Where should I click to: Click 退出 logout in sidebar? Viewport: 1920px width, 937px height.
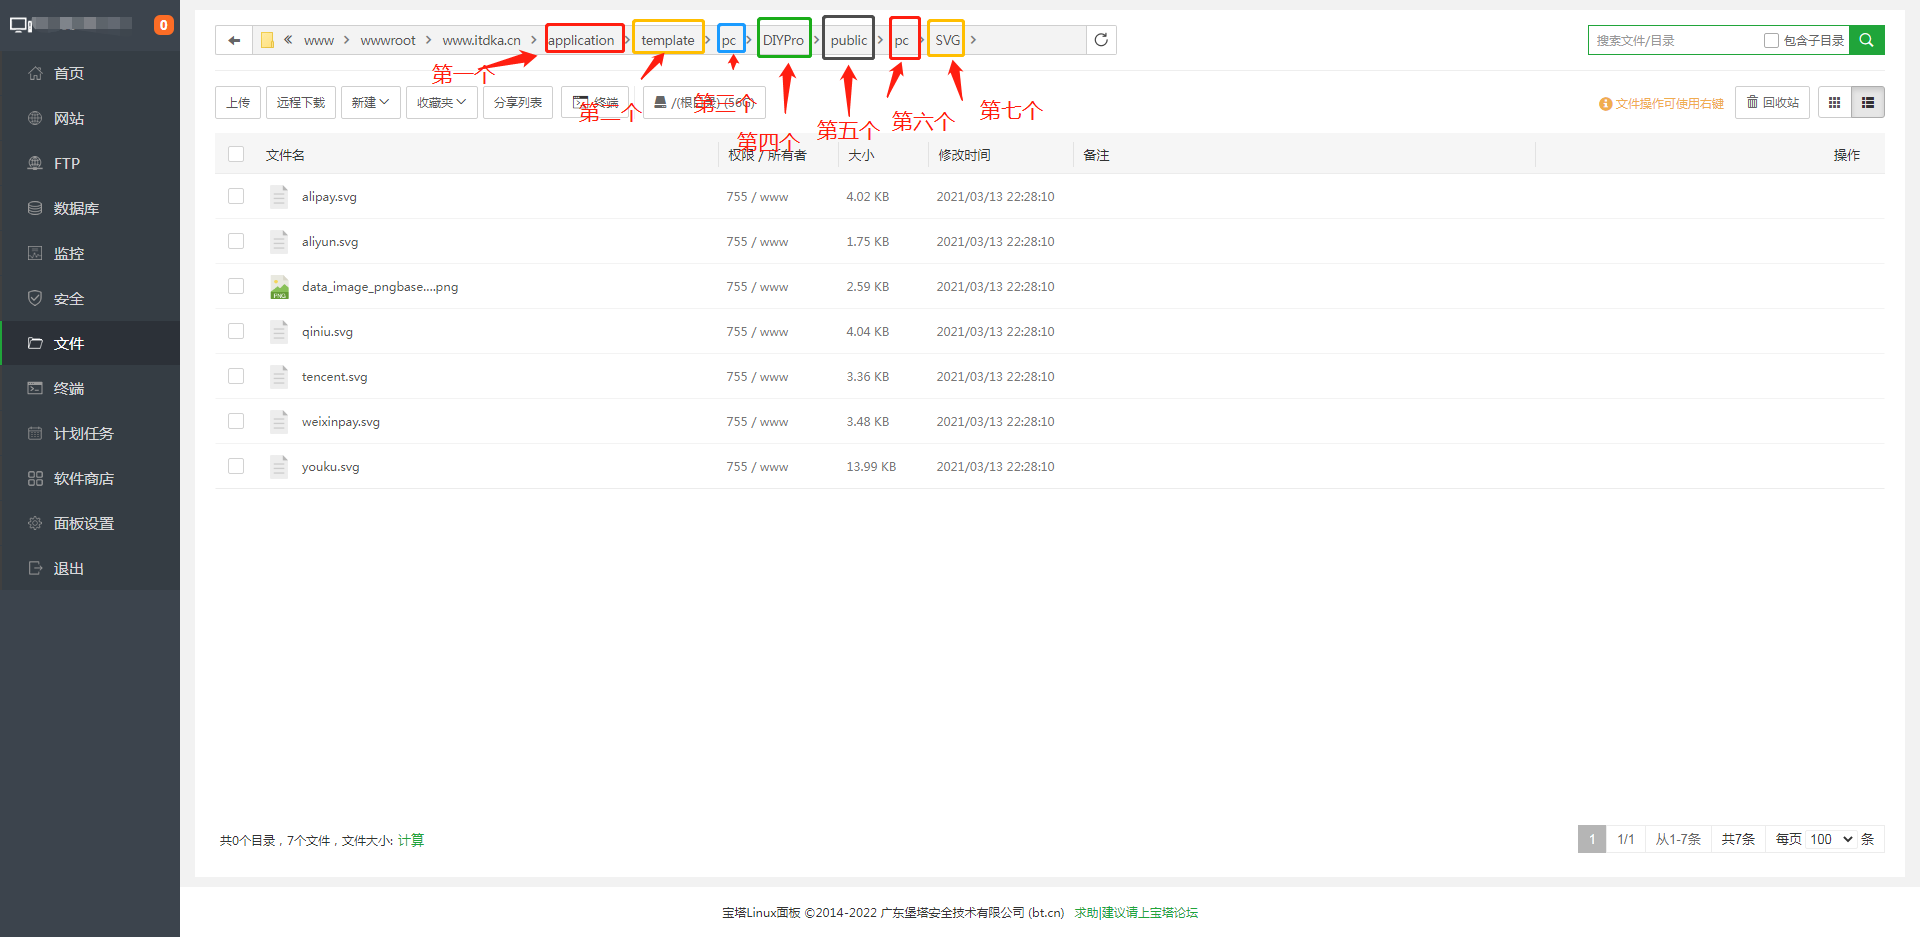click(x=90, y=568)
